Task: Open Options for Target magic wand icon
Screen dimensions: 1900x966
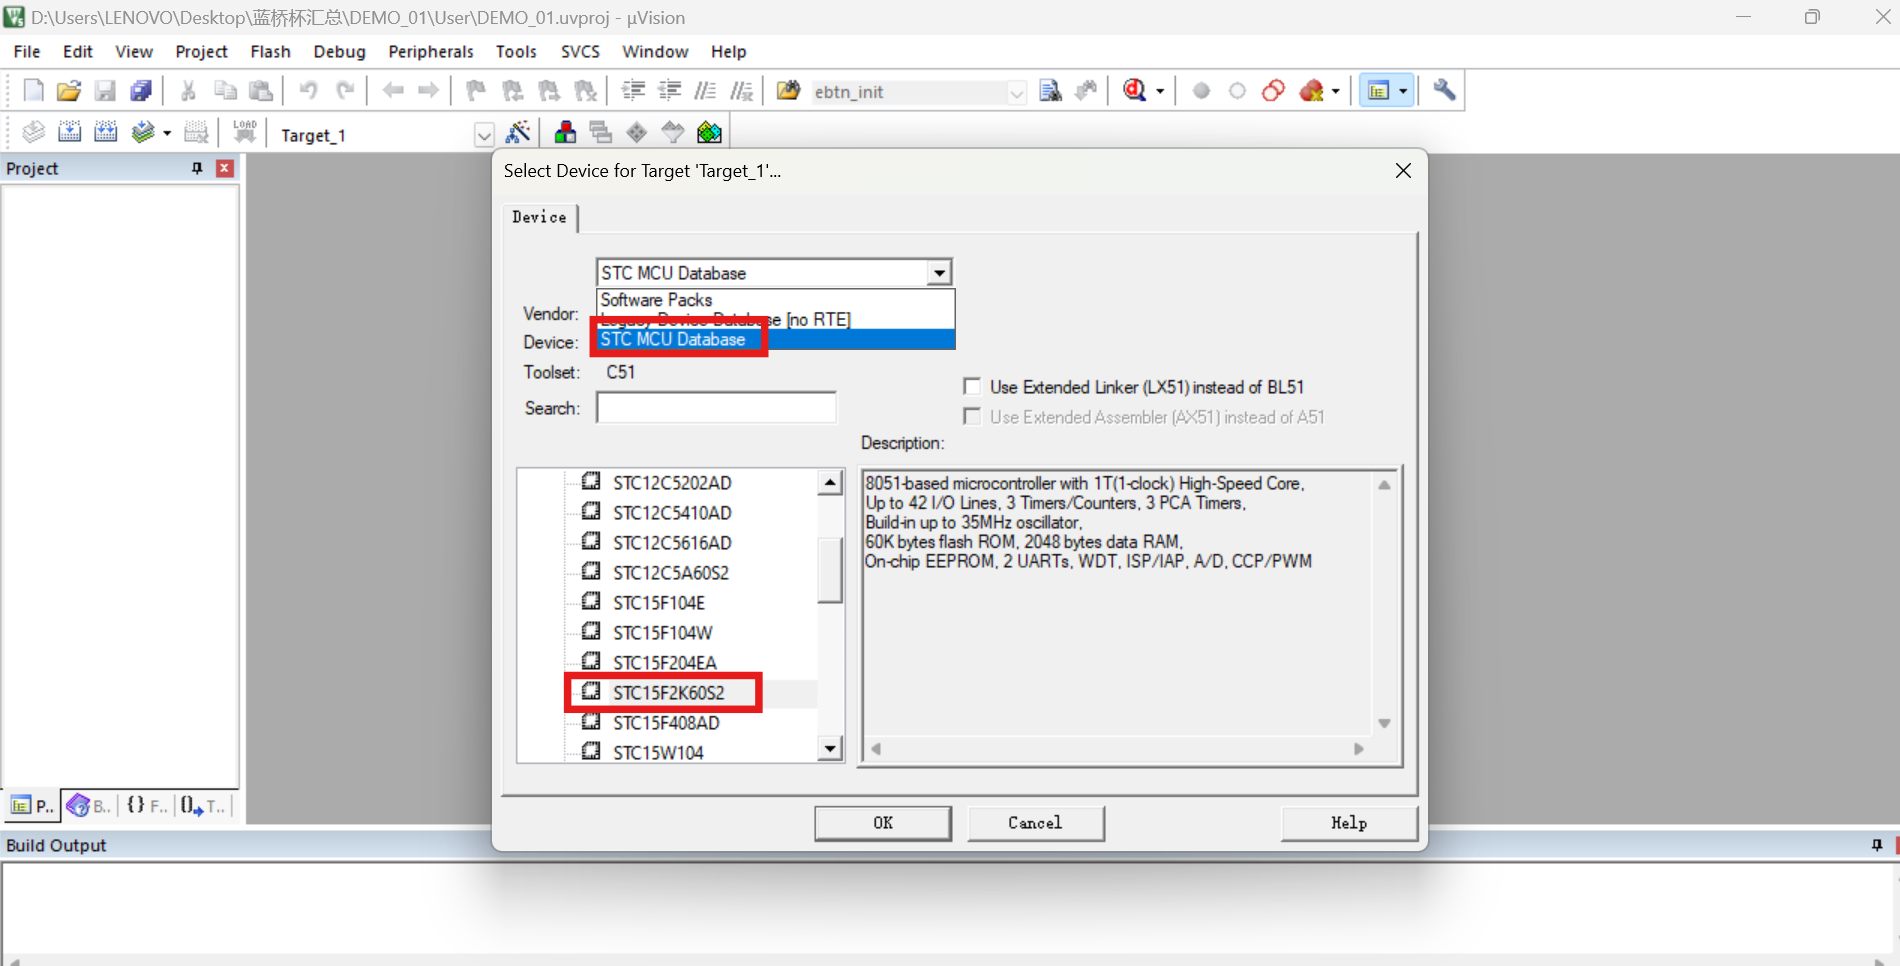Action: [518, 132]
